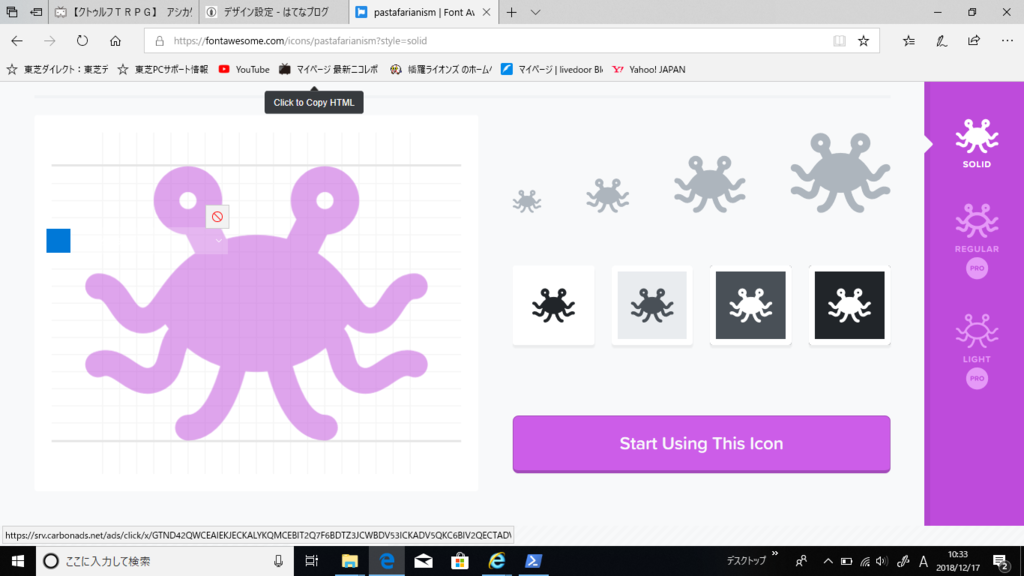
Task: Open the 東芝PCサポート情報 bookmark
Action: click(163, 69)
